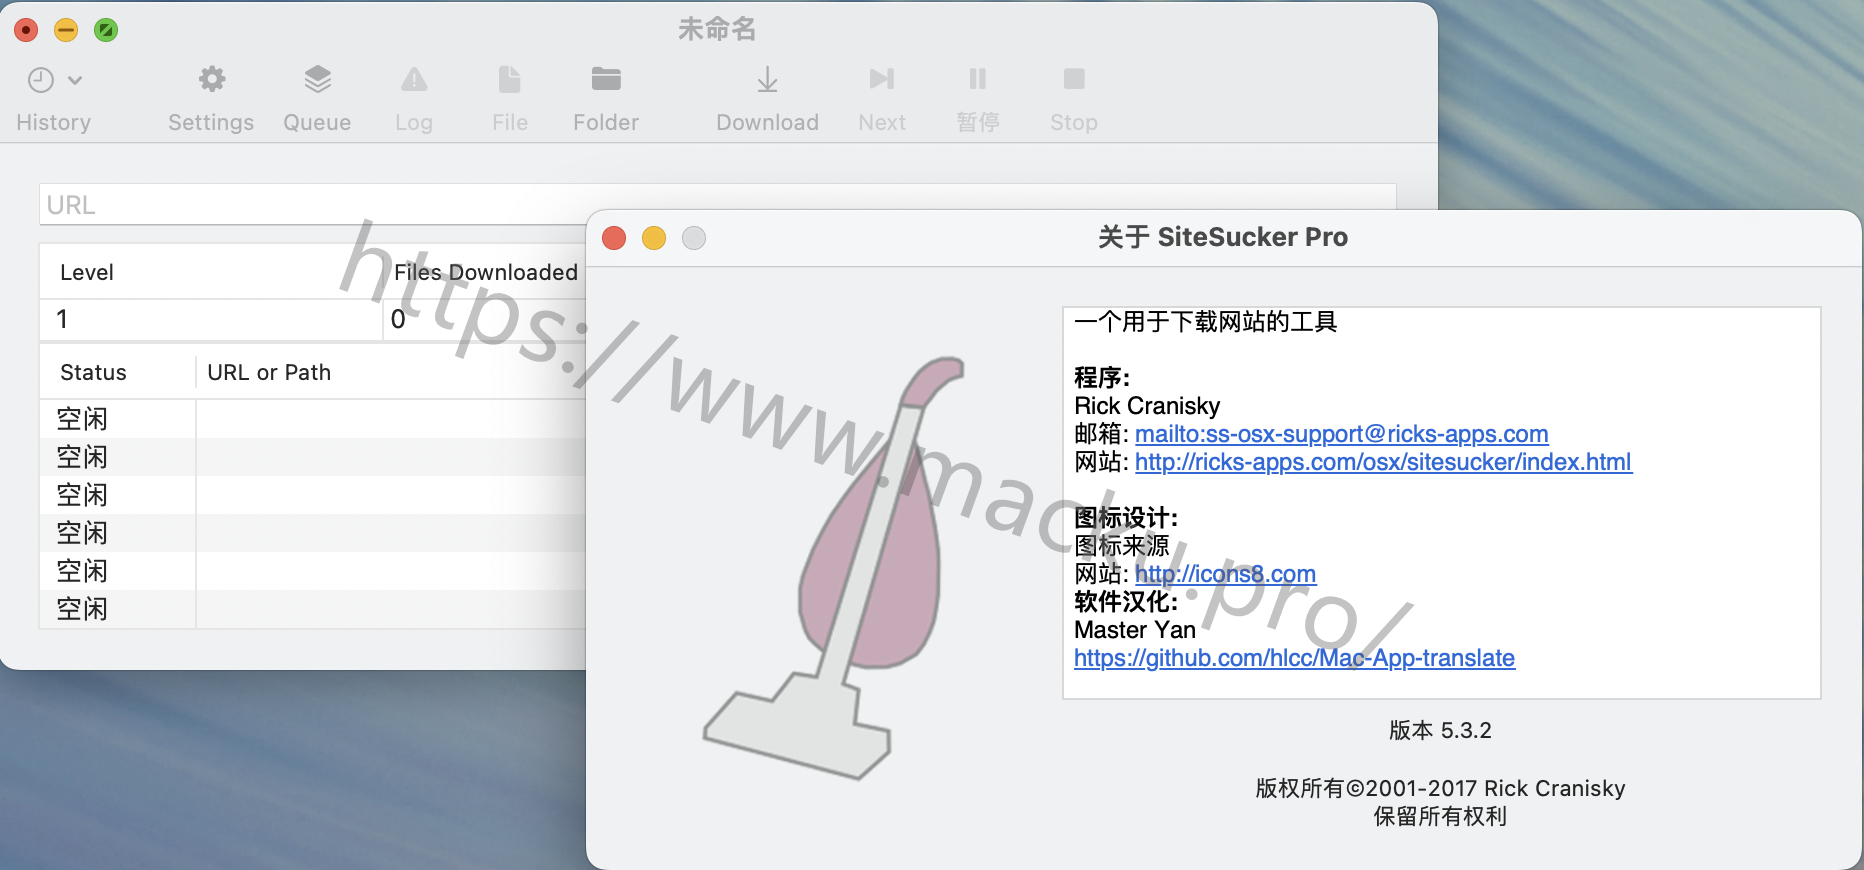Open ricks-apps.com sitesucker website link
Viewport: 1864px width, 870px height.
click(x=1383, y=462)
